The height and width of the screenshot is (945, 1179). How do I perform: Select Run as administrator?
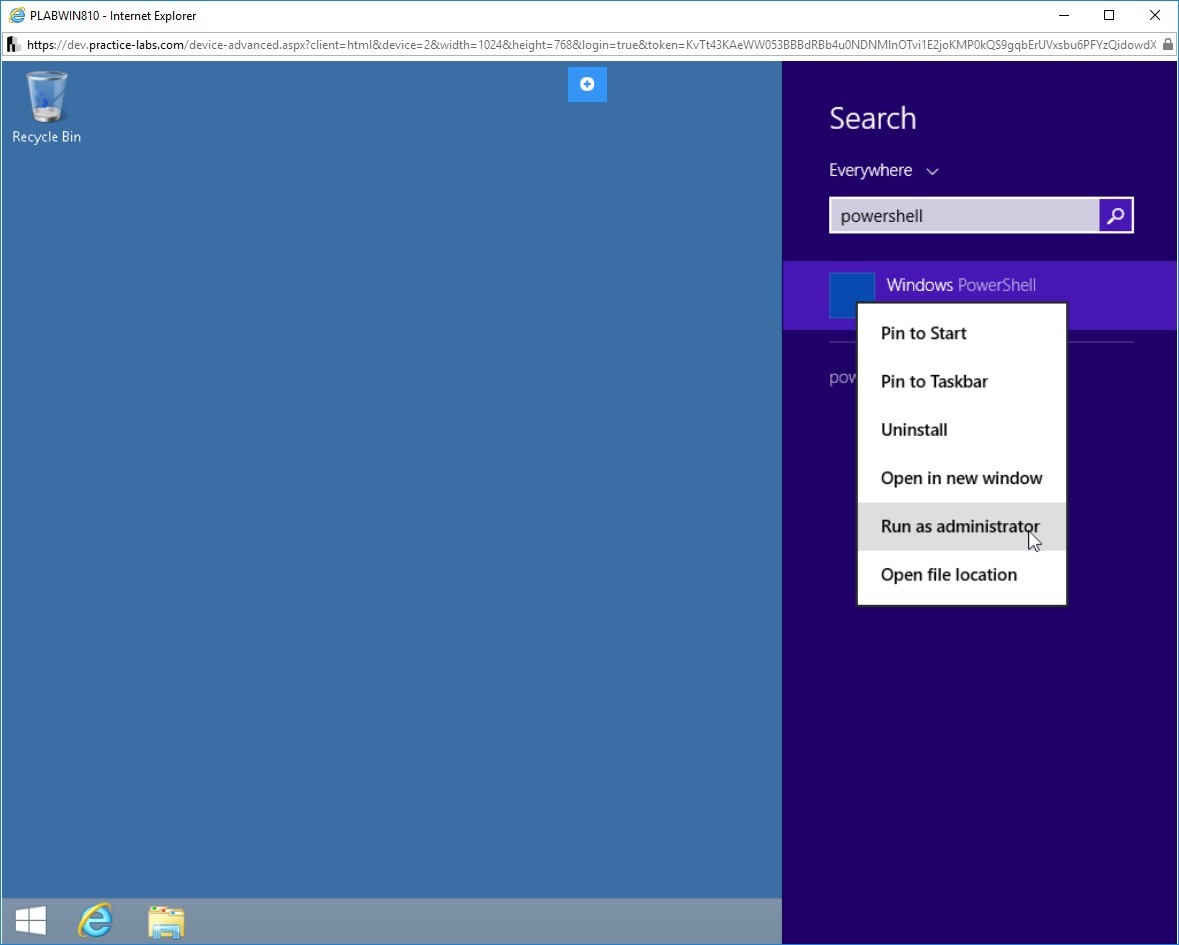click(x=962, y=526)
